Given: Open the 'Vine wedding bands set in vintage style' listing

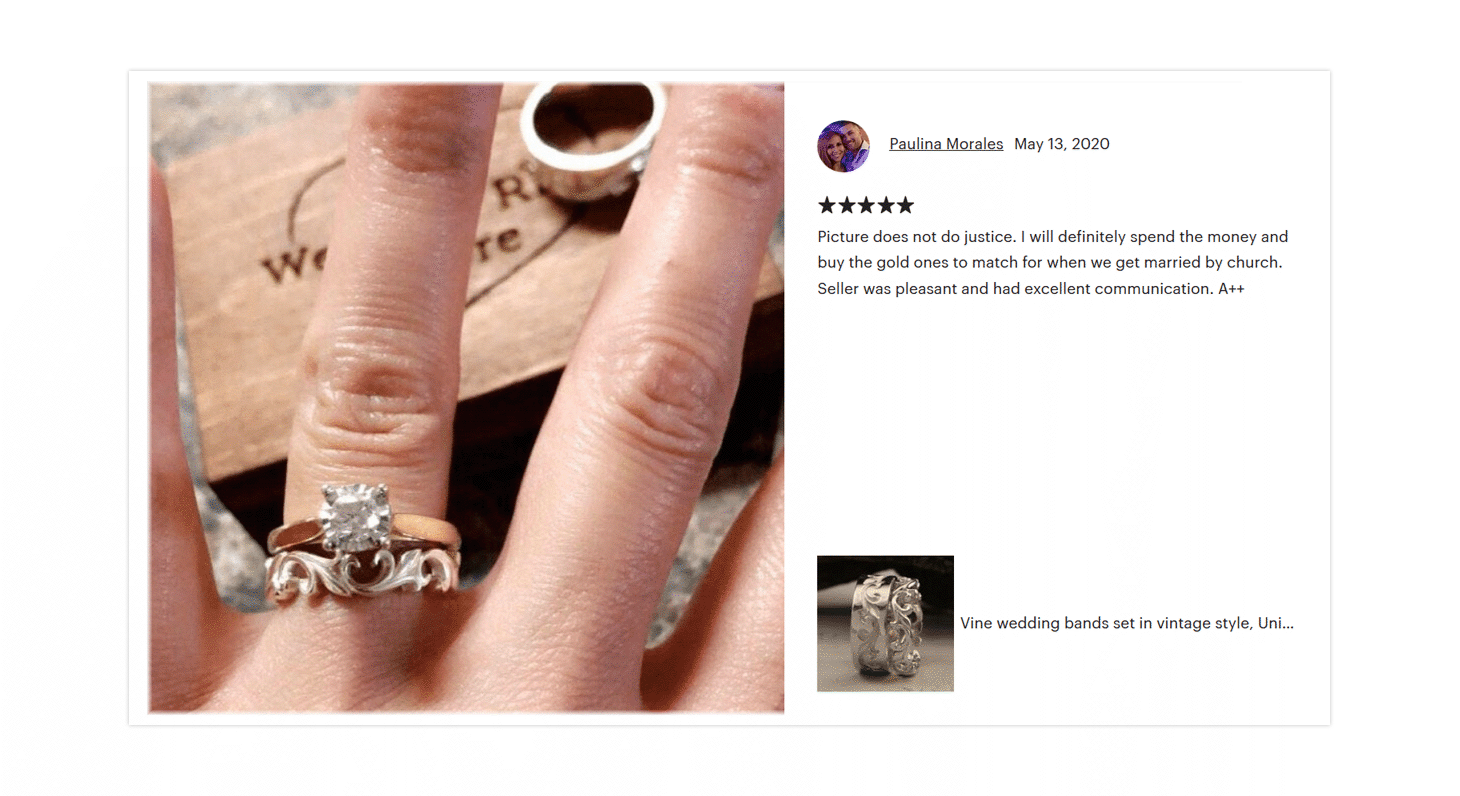Looking at the screenshot, I should (1127, 623).
